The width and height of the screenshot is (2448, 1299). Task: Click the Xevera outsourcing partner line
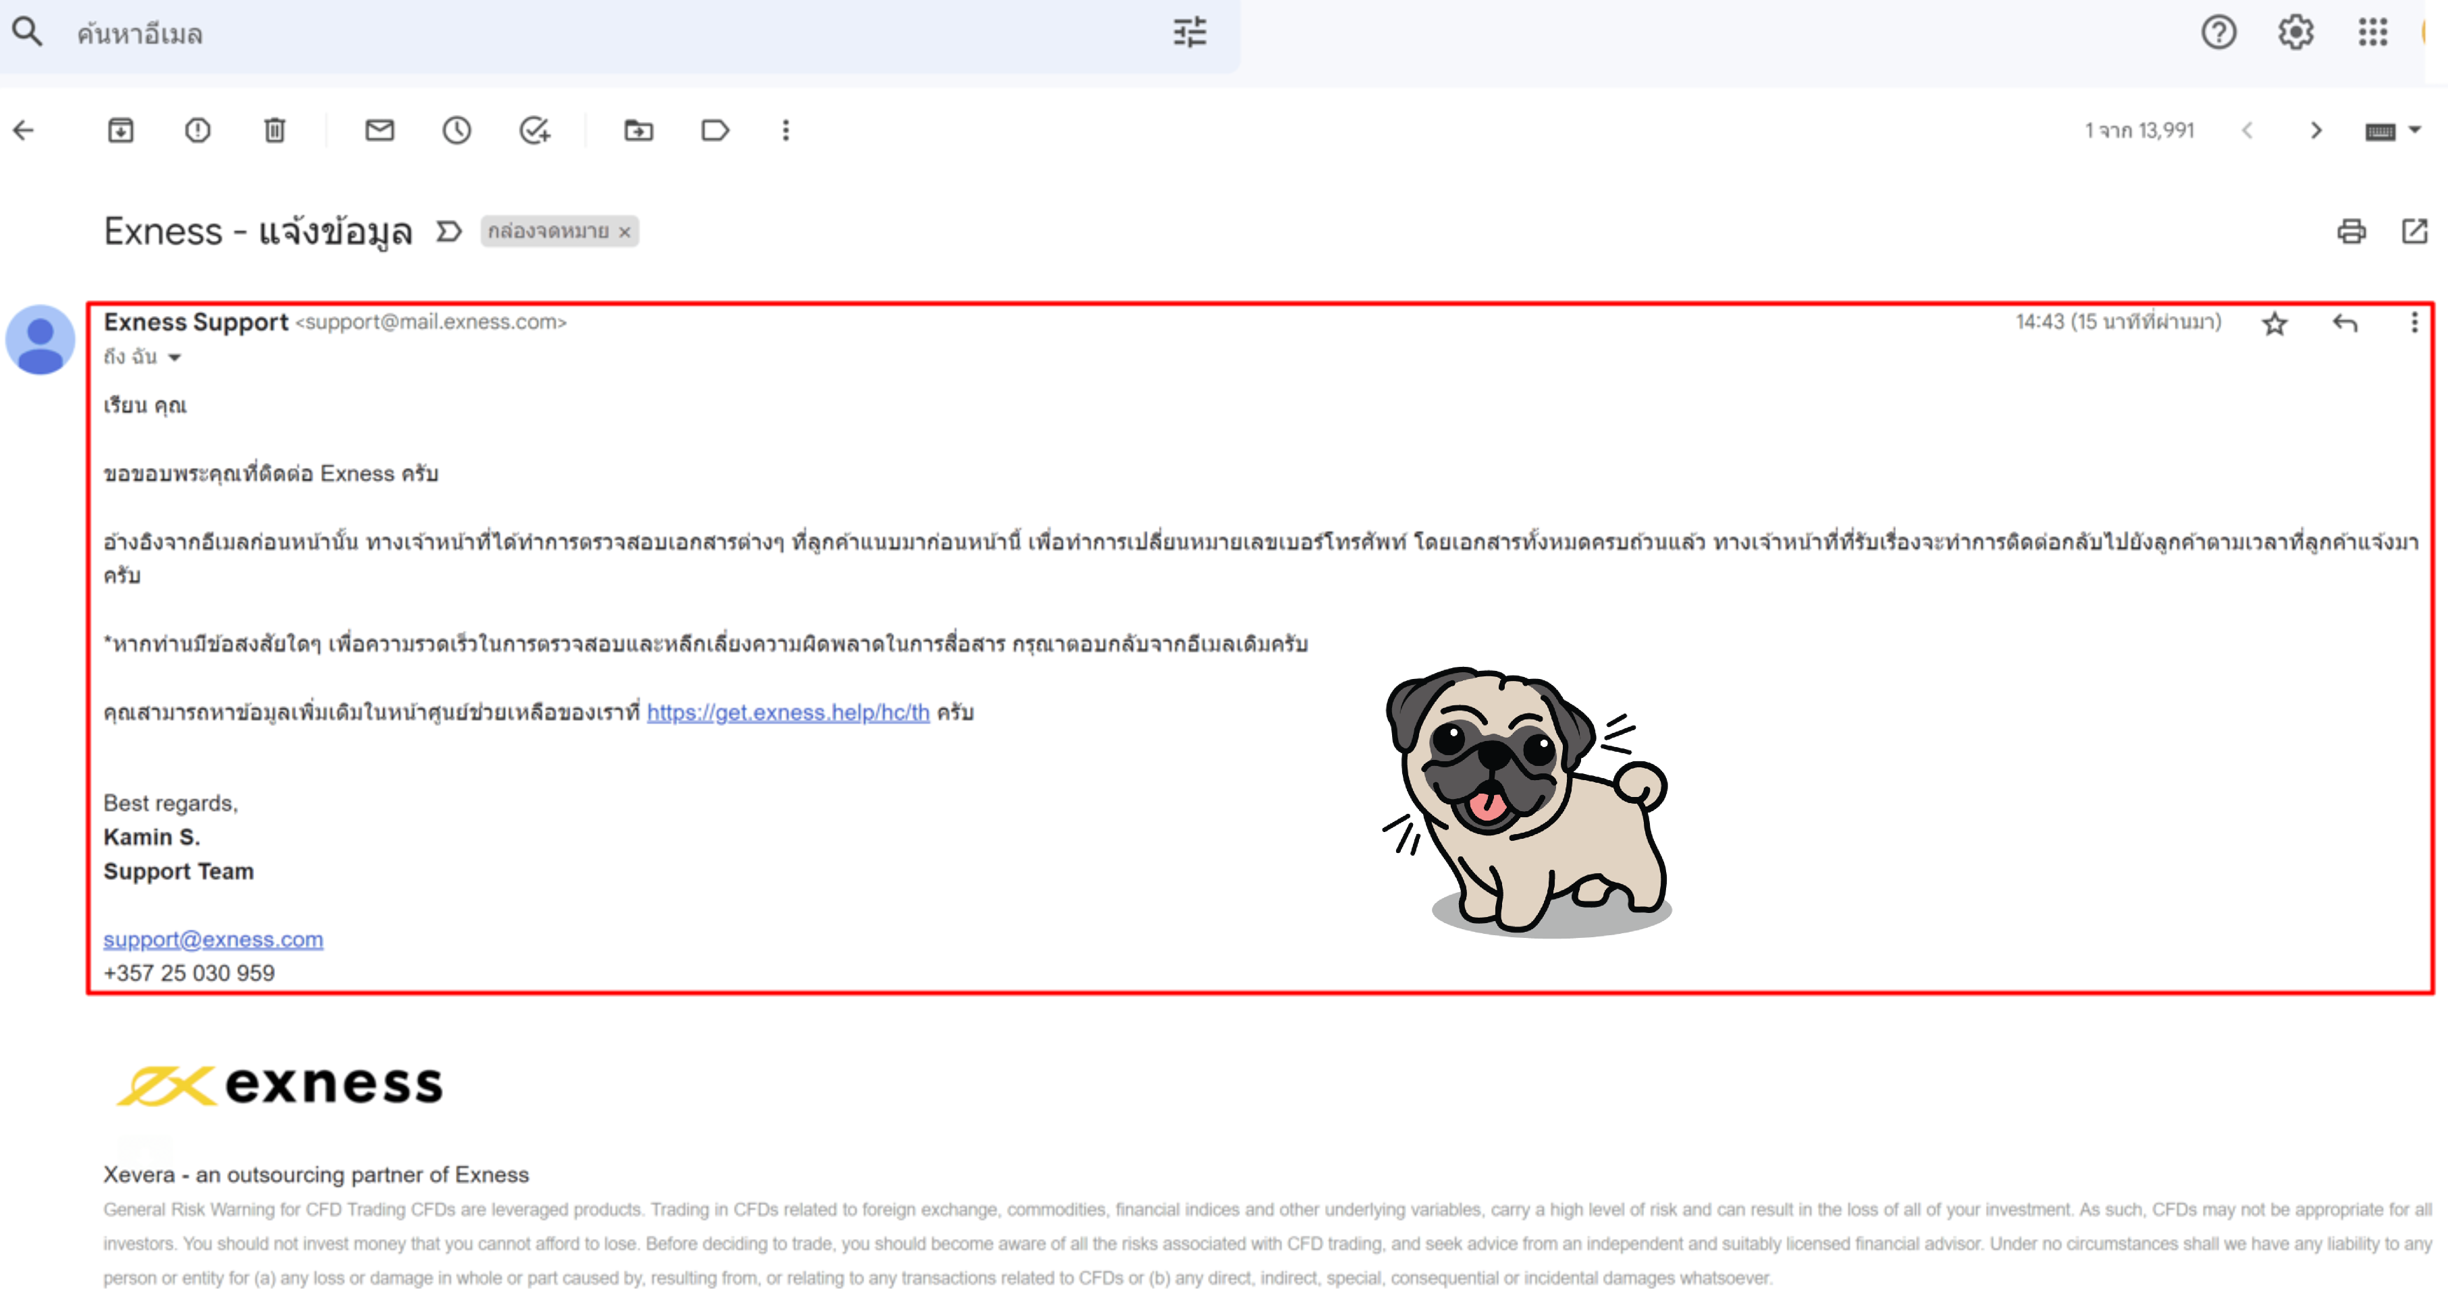[316, 1174]
